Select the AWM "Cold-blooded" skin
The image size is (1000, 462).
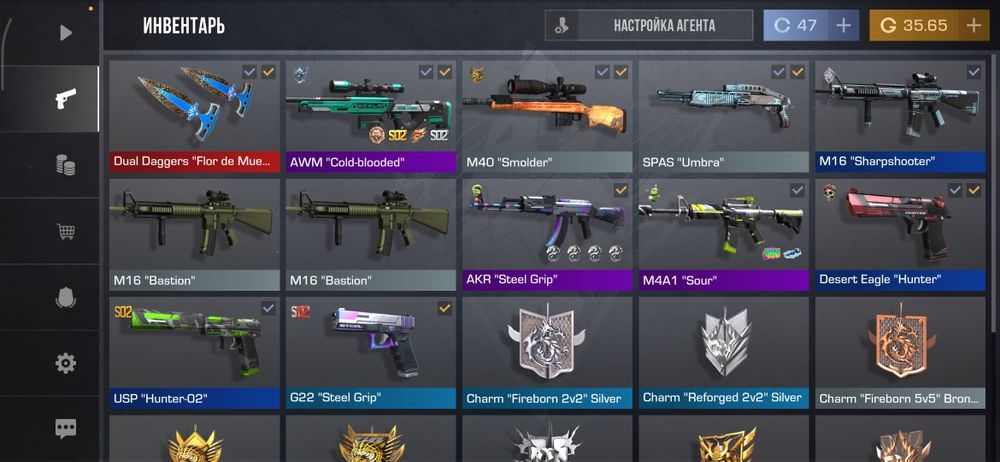(371, 117)
